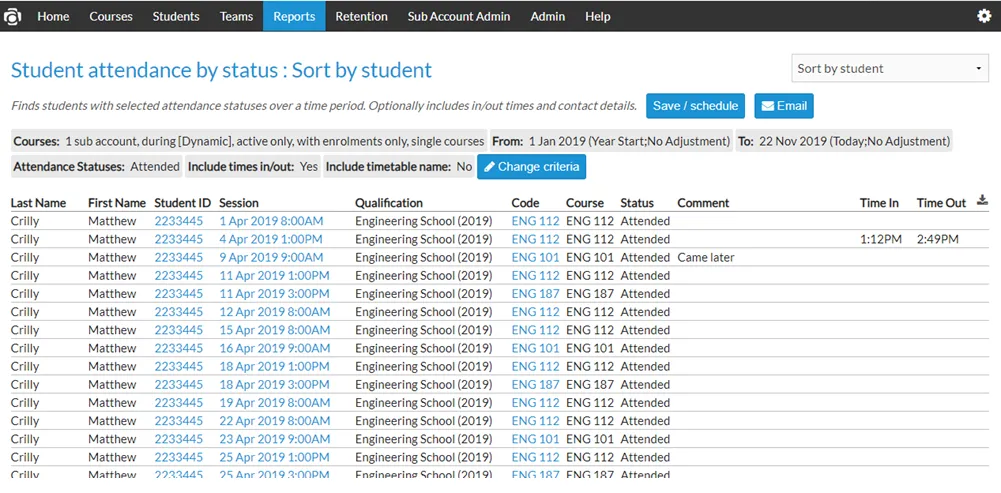Open the settings gear icon
1001x493 pixels.
984,16
